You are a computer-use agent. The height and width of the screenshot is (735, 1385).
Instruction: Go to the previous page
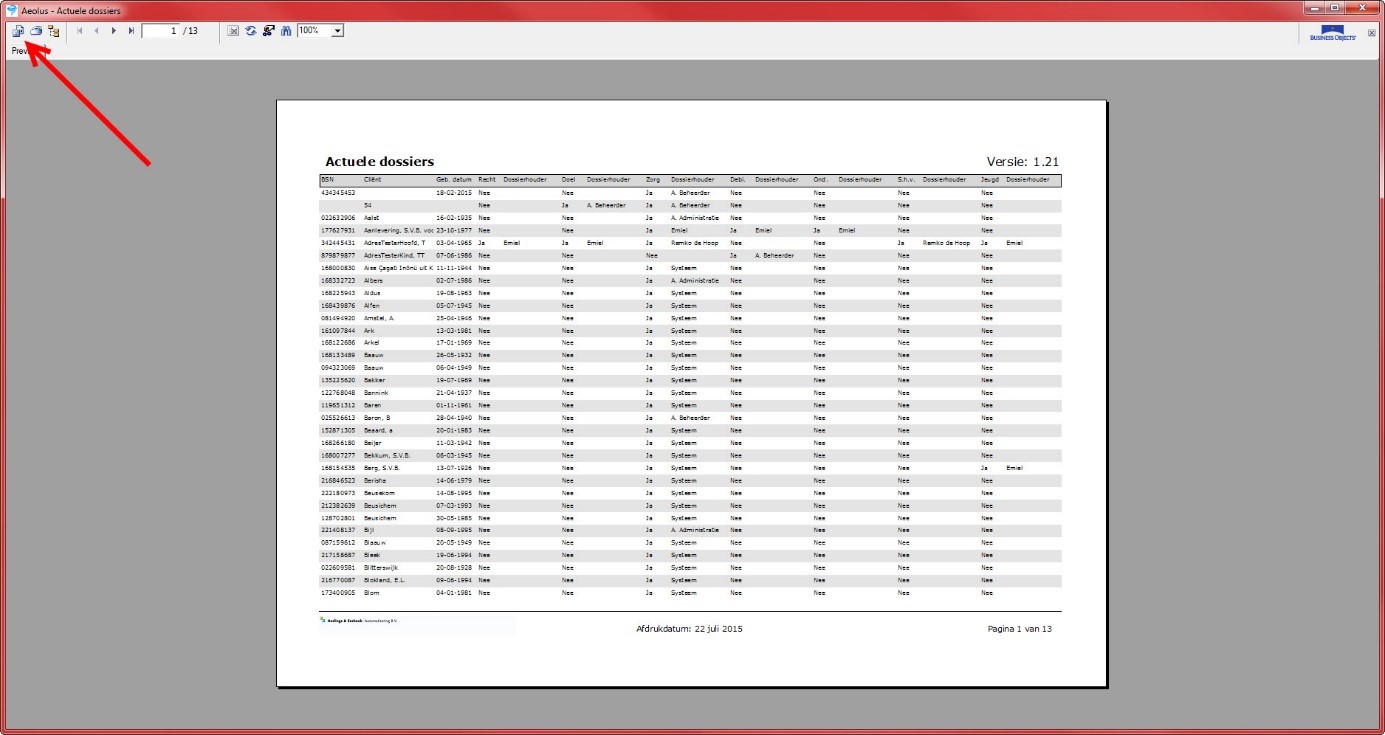coord(97,31)
